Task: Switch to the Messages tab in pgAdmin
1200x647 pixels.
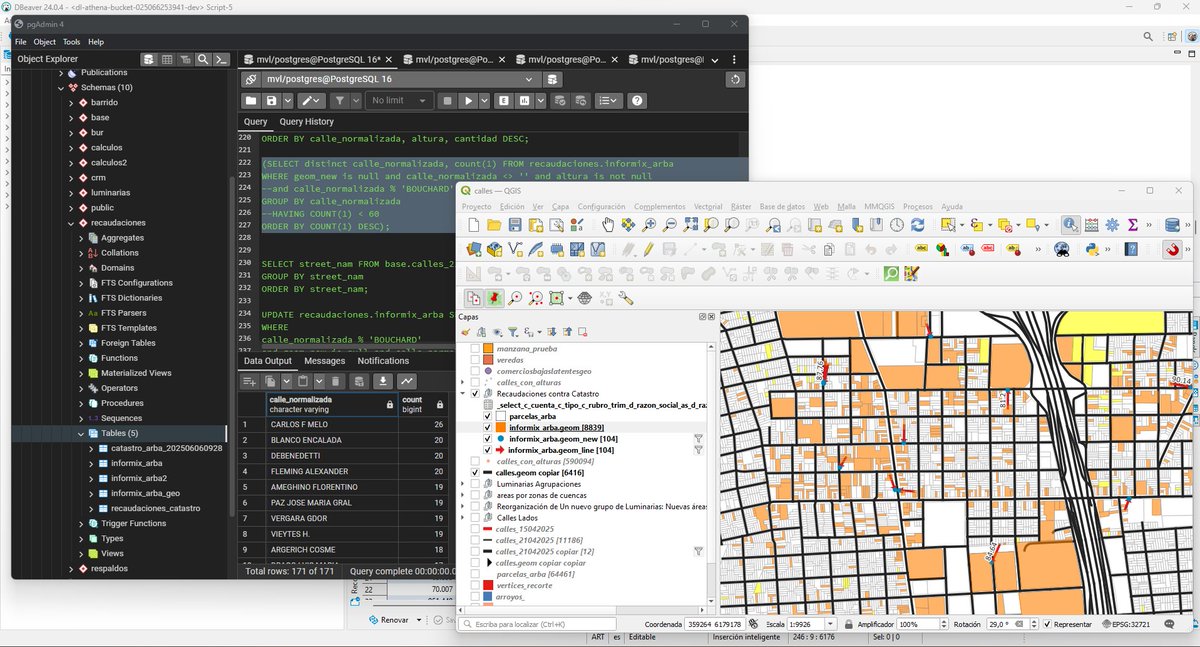Action: click(324, 361)
